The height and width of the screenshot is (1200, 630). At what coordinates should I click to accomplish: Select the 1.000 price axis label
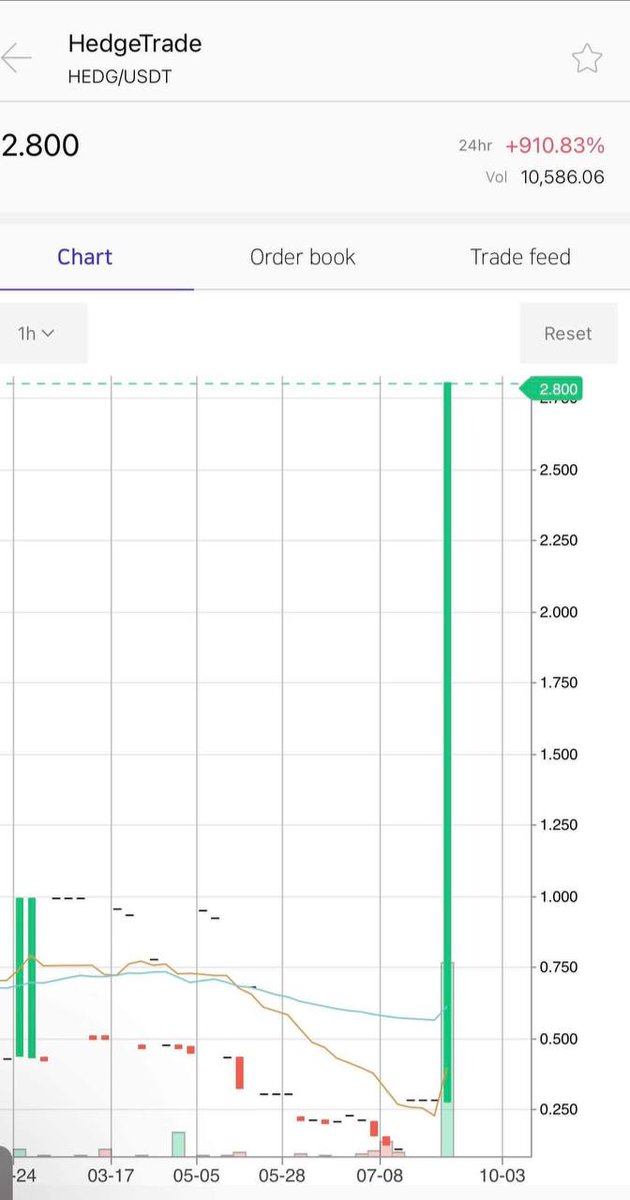[558, 896]
